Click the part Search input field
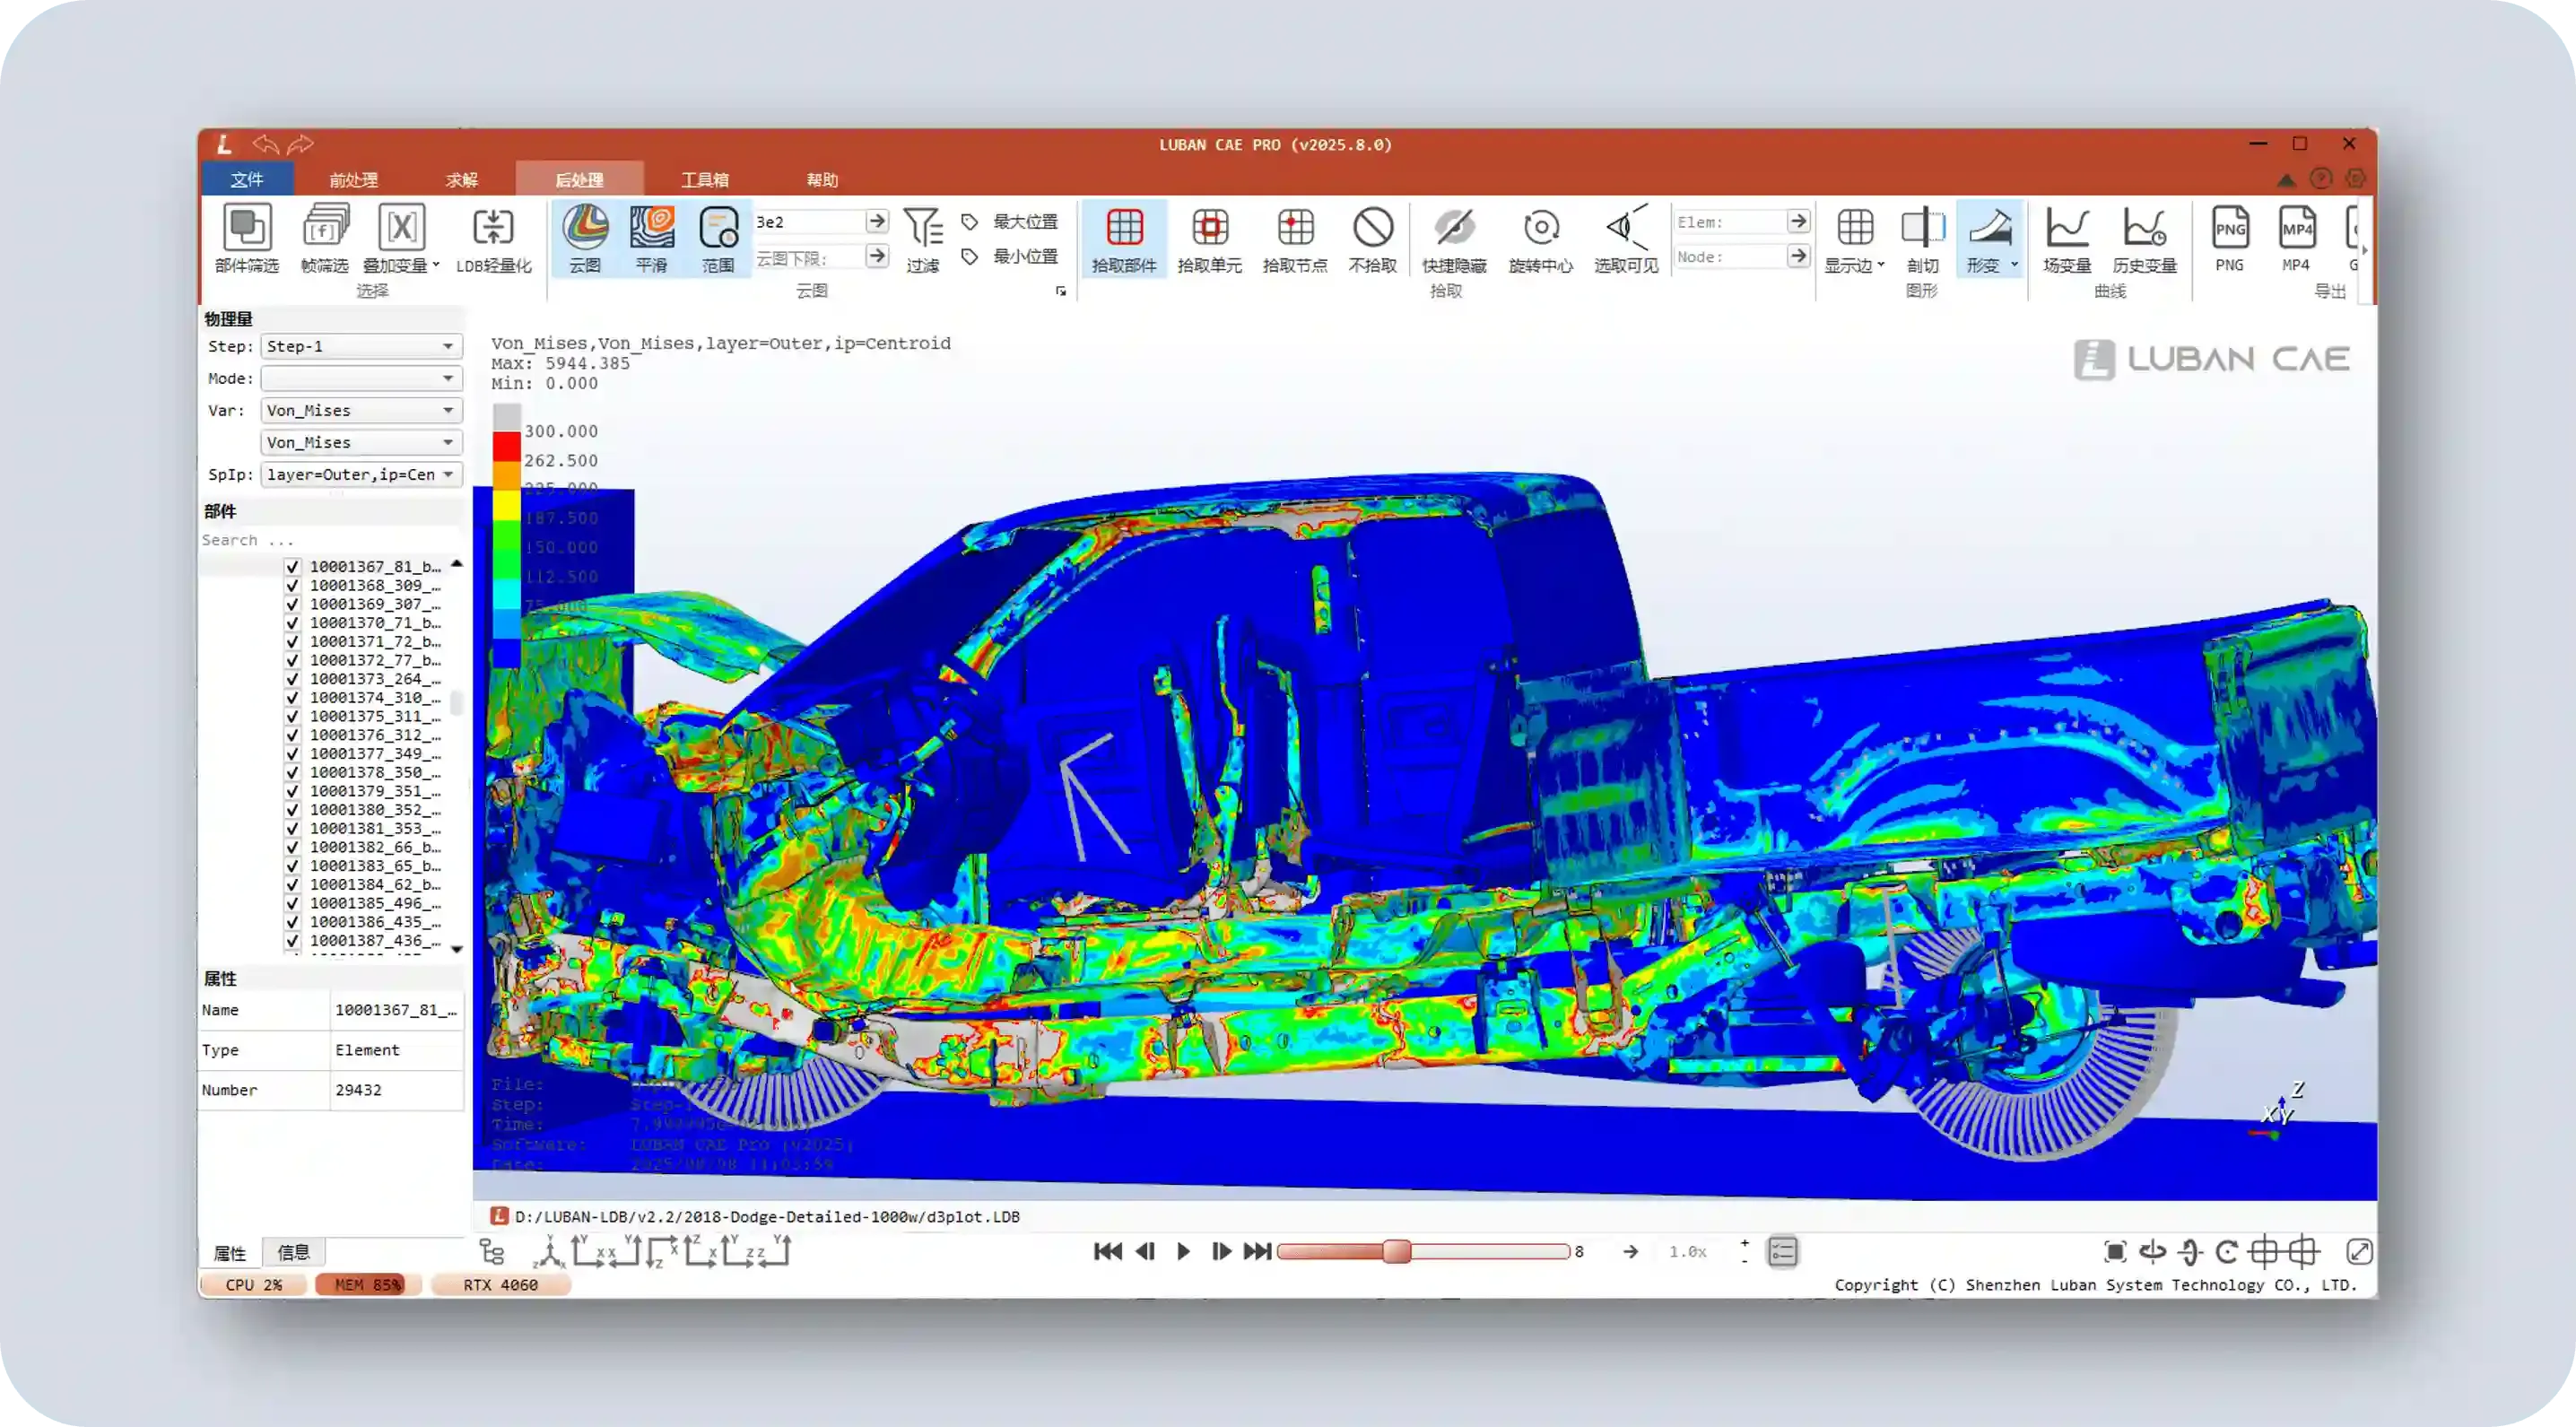 (x=330, y=540)
